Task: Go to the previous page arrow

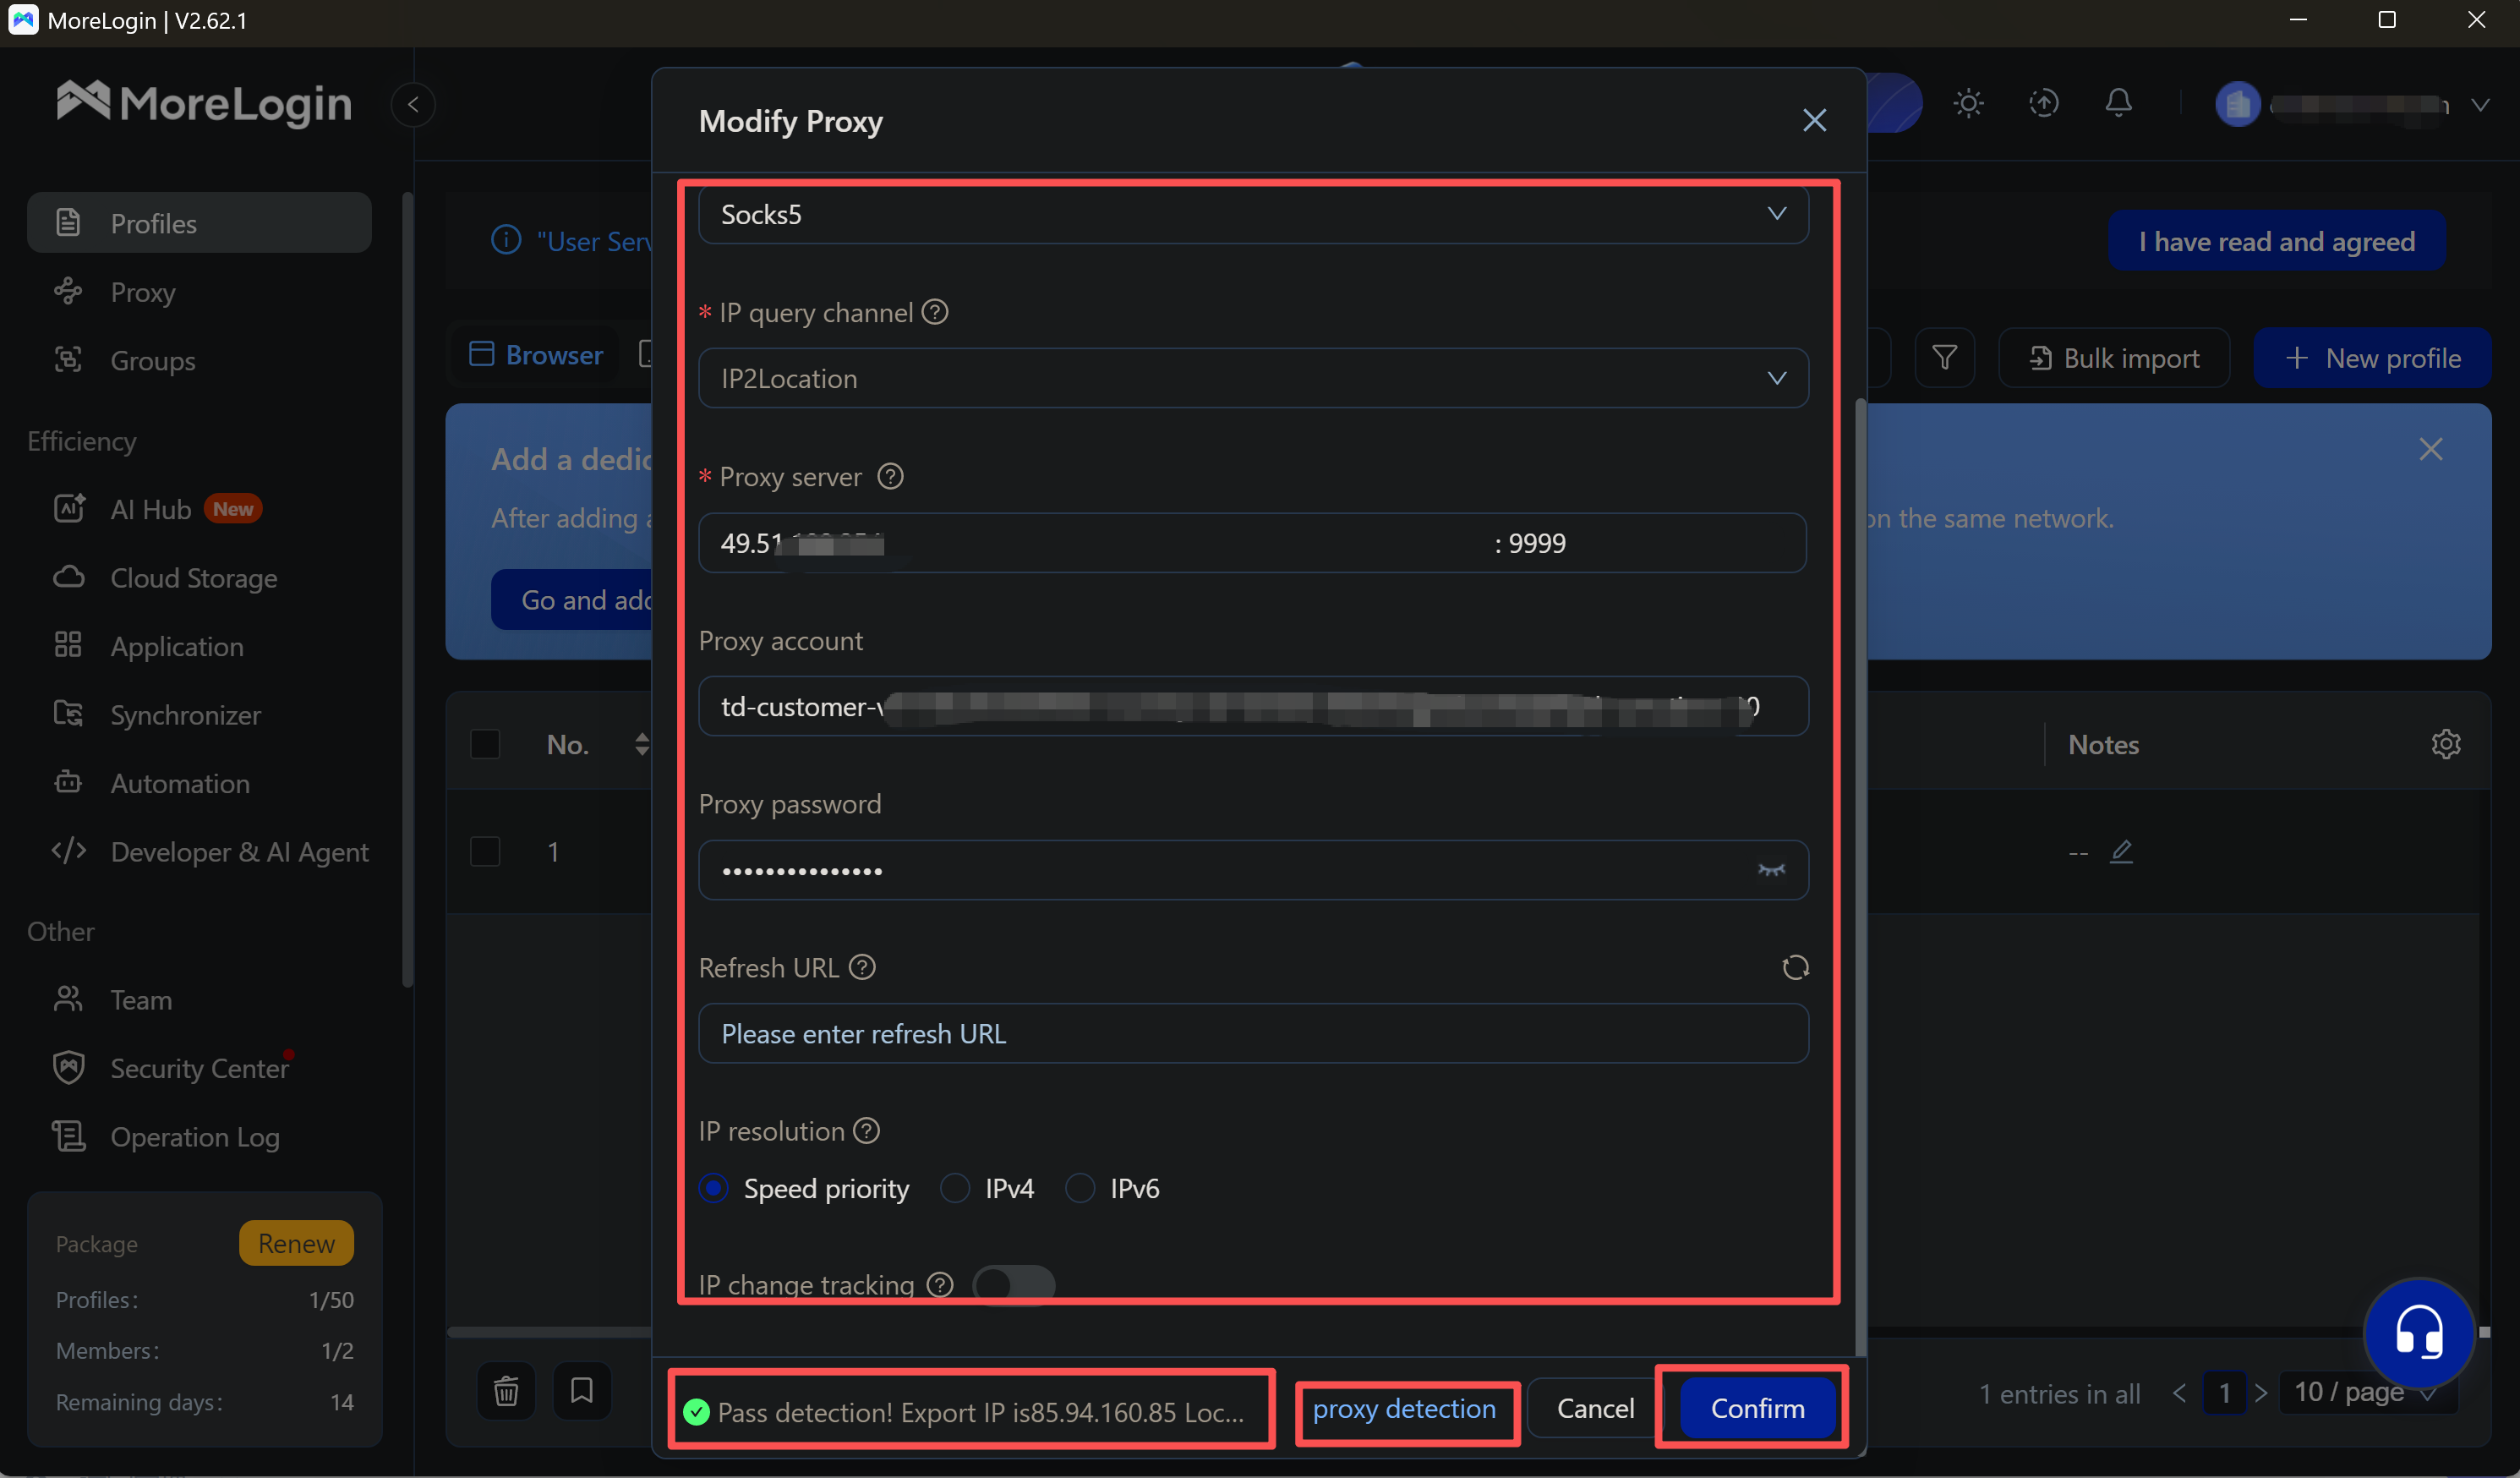Action: [x=2180, y=1393]
